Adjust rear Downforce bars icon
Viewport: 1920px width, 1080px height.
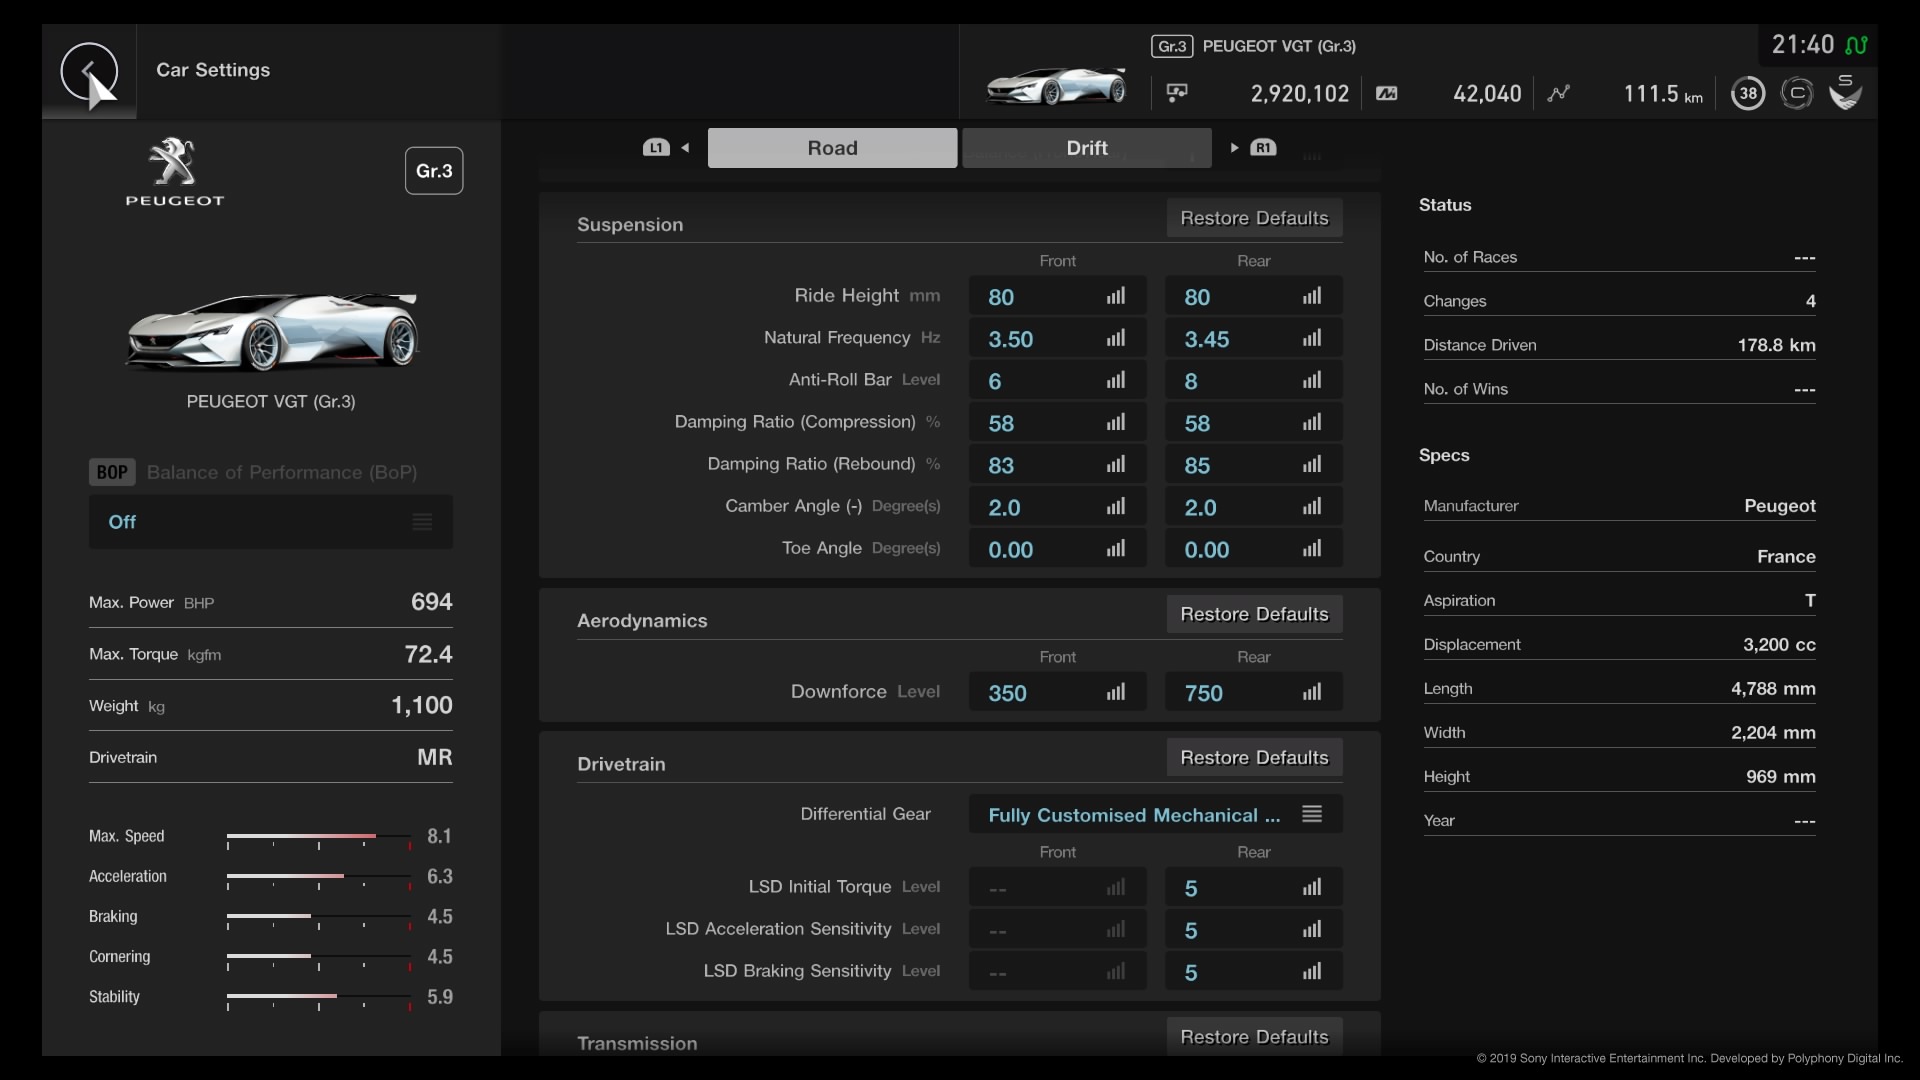click(x=1312, y=692)
